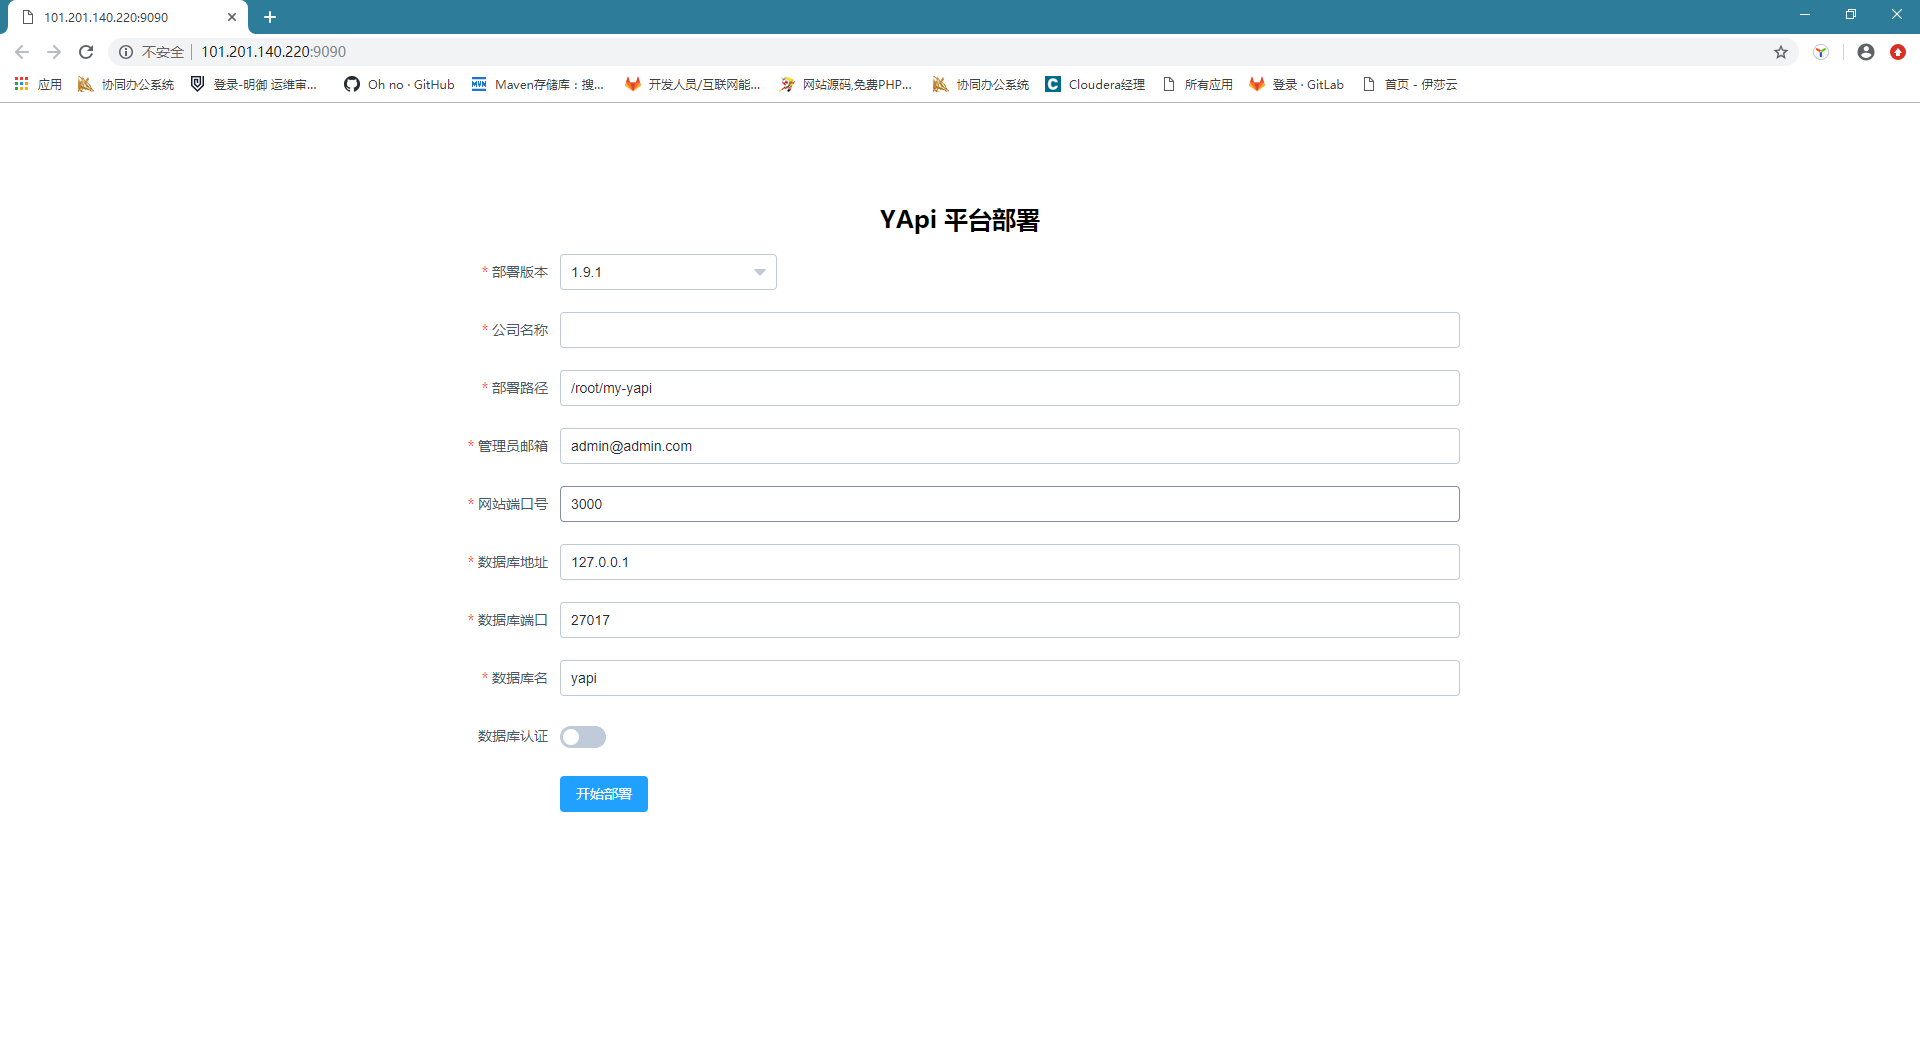Click the red update arrow icon
Viewport: 1920px width, 1040px height.
coord(1898,52)
